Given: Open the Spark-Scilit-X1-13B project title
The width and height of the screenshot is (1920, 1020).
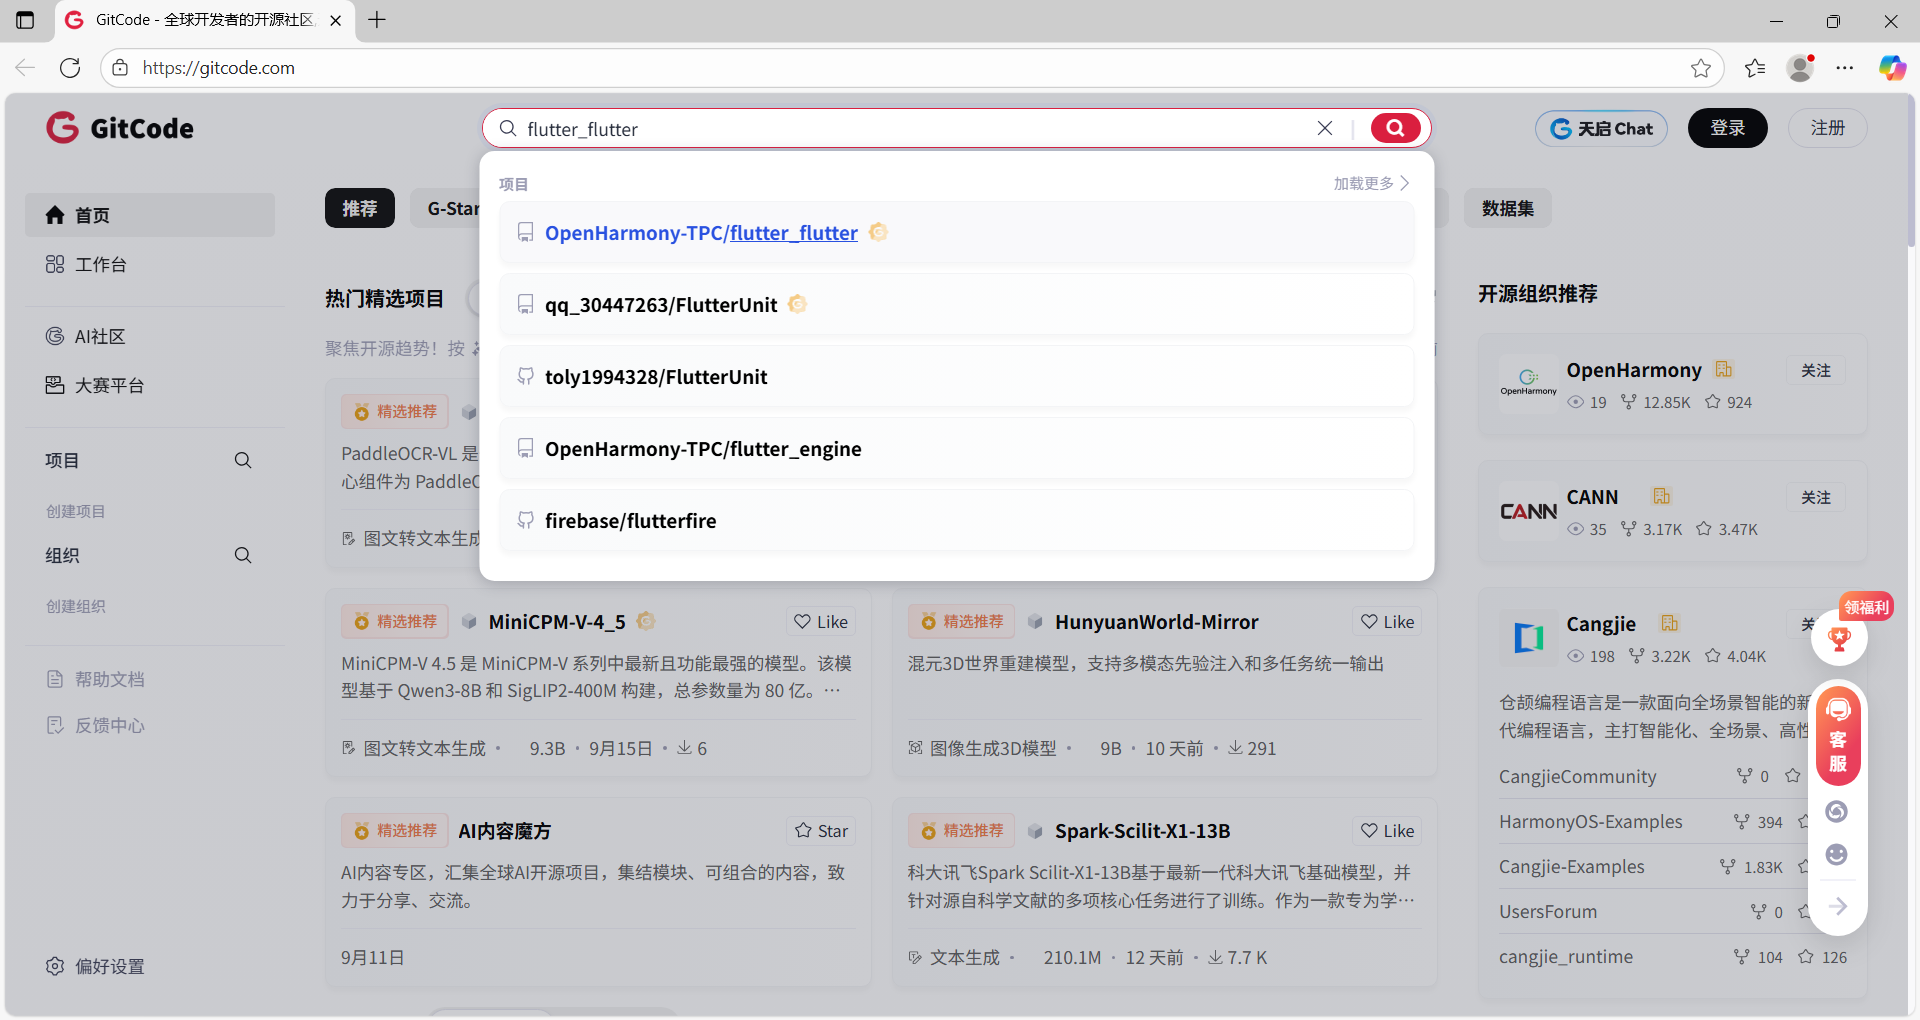Looking at the screenshot, I should (1142, 831).
